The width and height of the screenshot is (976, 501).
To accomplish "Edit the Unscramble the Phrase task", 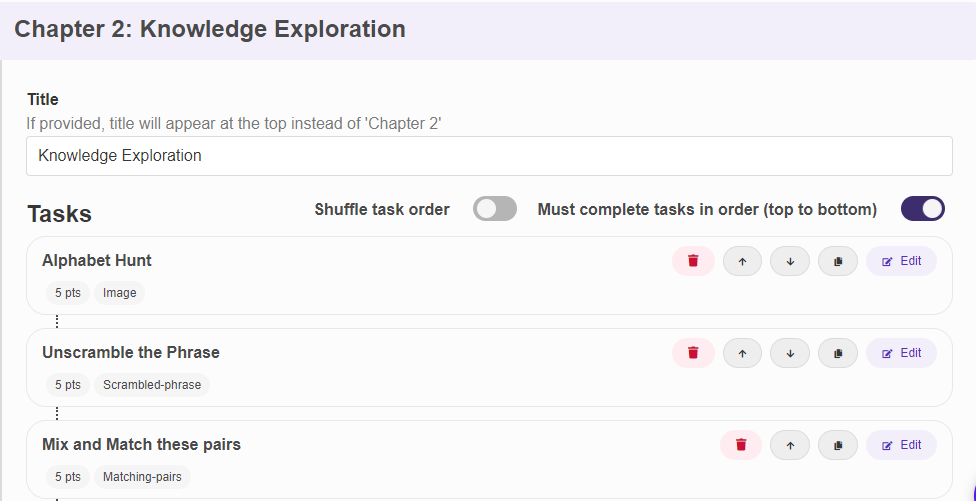I will coord(901,353).
